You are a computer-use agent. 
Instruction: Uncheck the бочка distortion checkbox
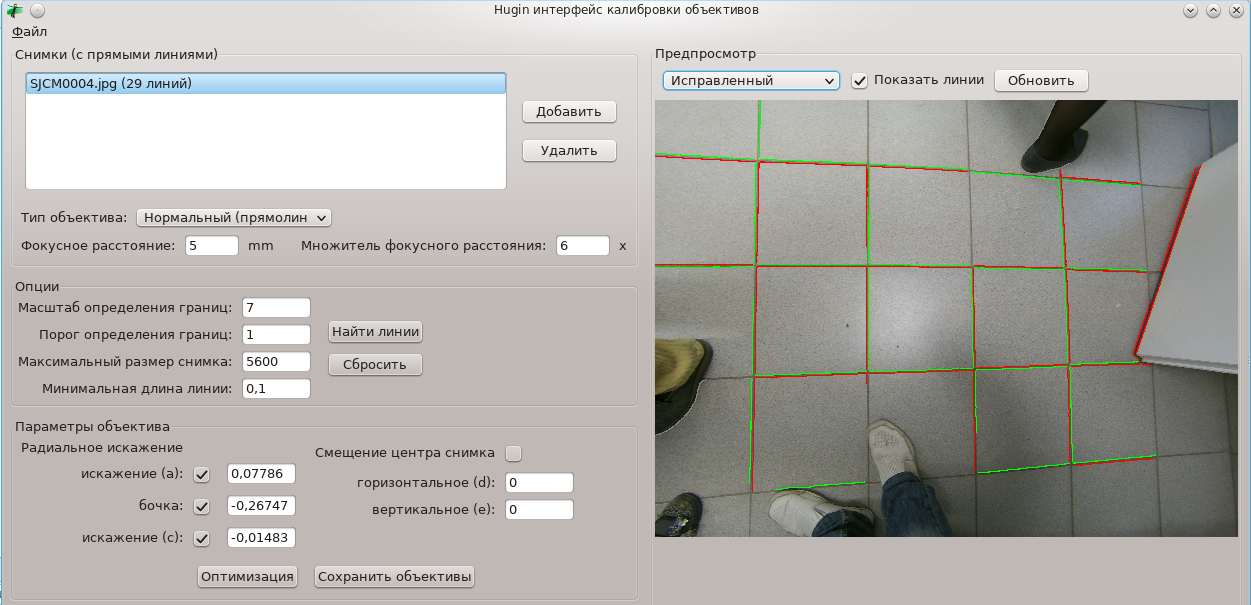click(202, 506)
